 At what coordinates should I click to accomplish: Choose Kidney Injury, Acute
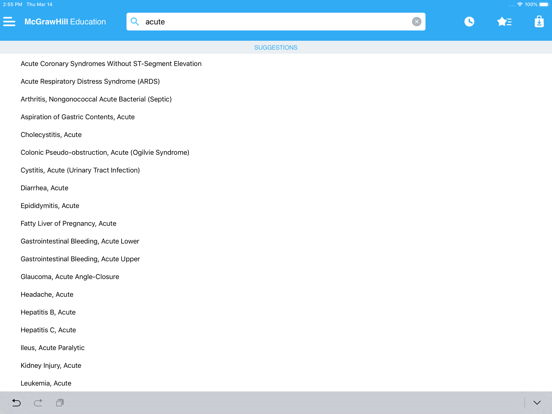tap(51, 365)
